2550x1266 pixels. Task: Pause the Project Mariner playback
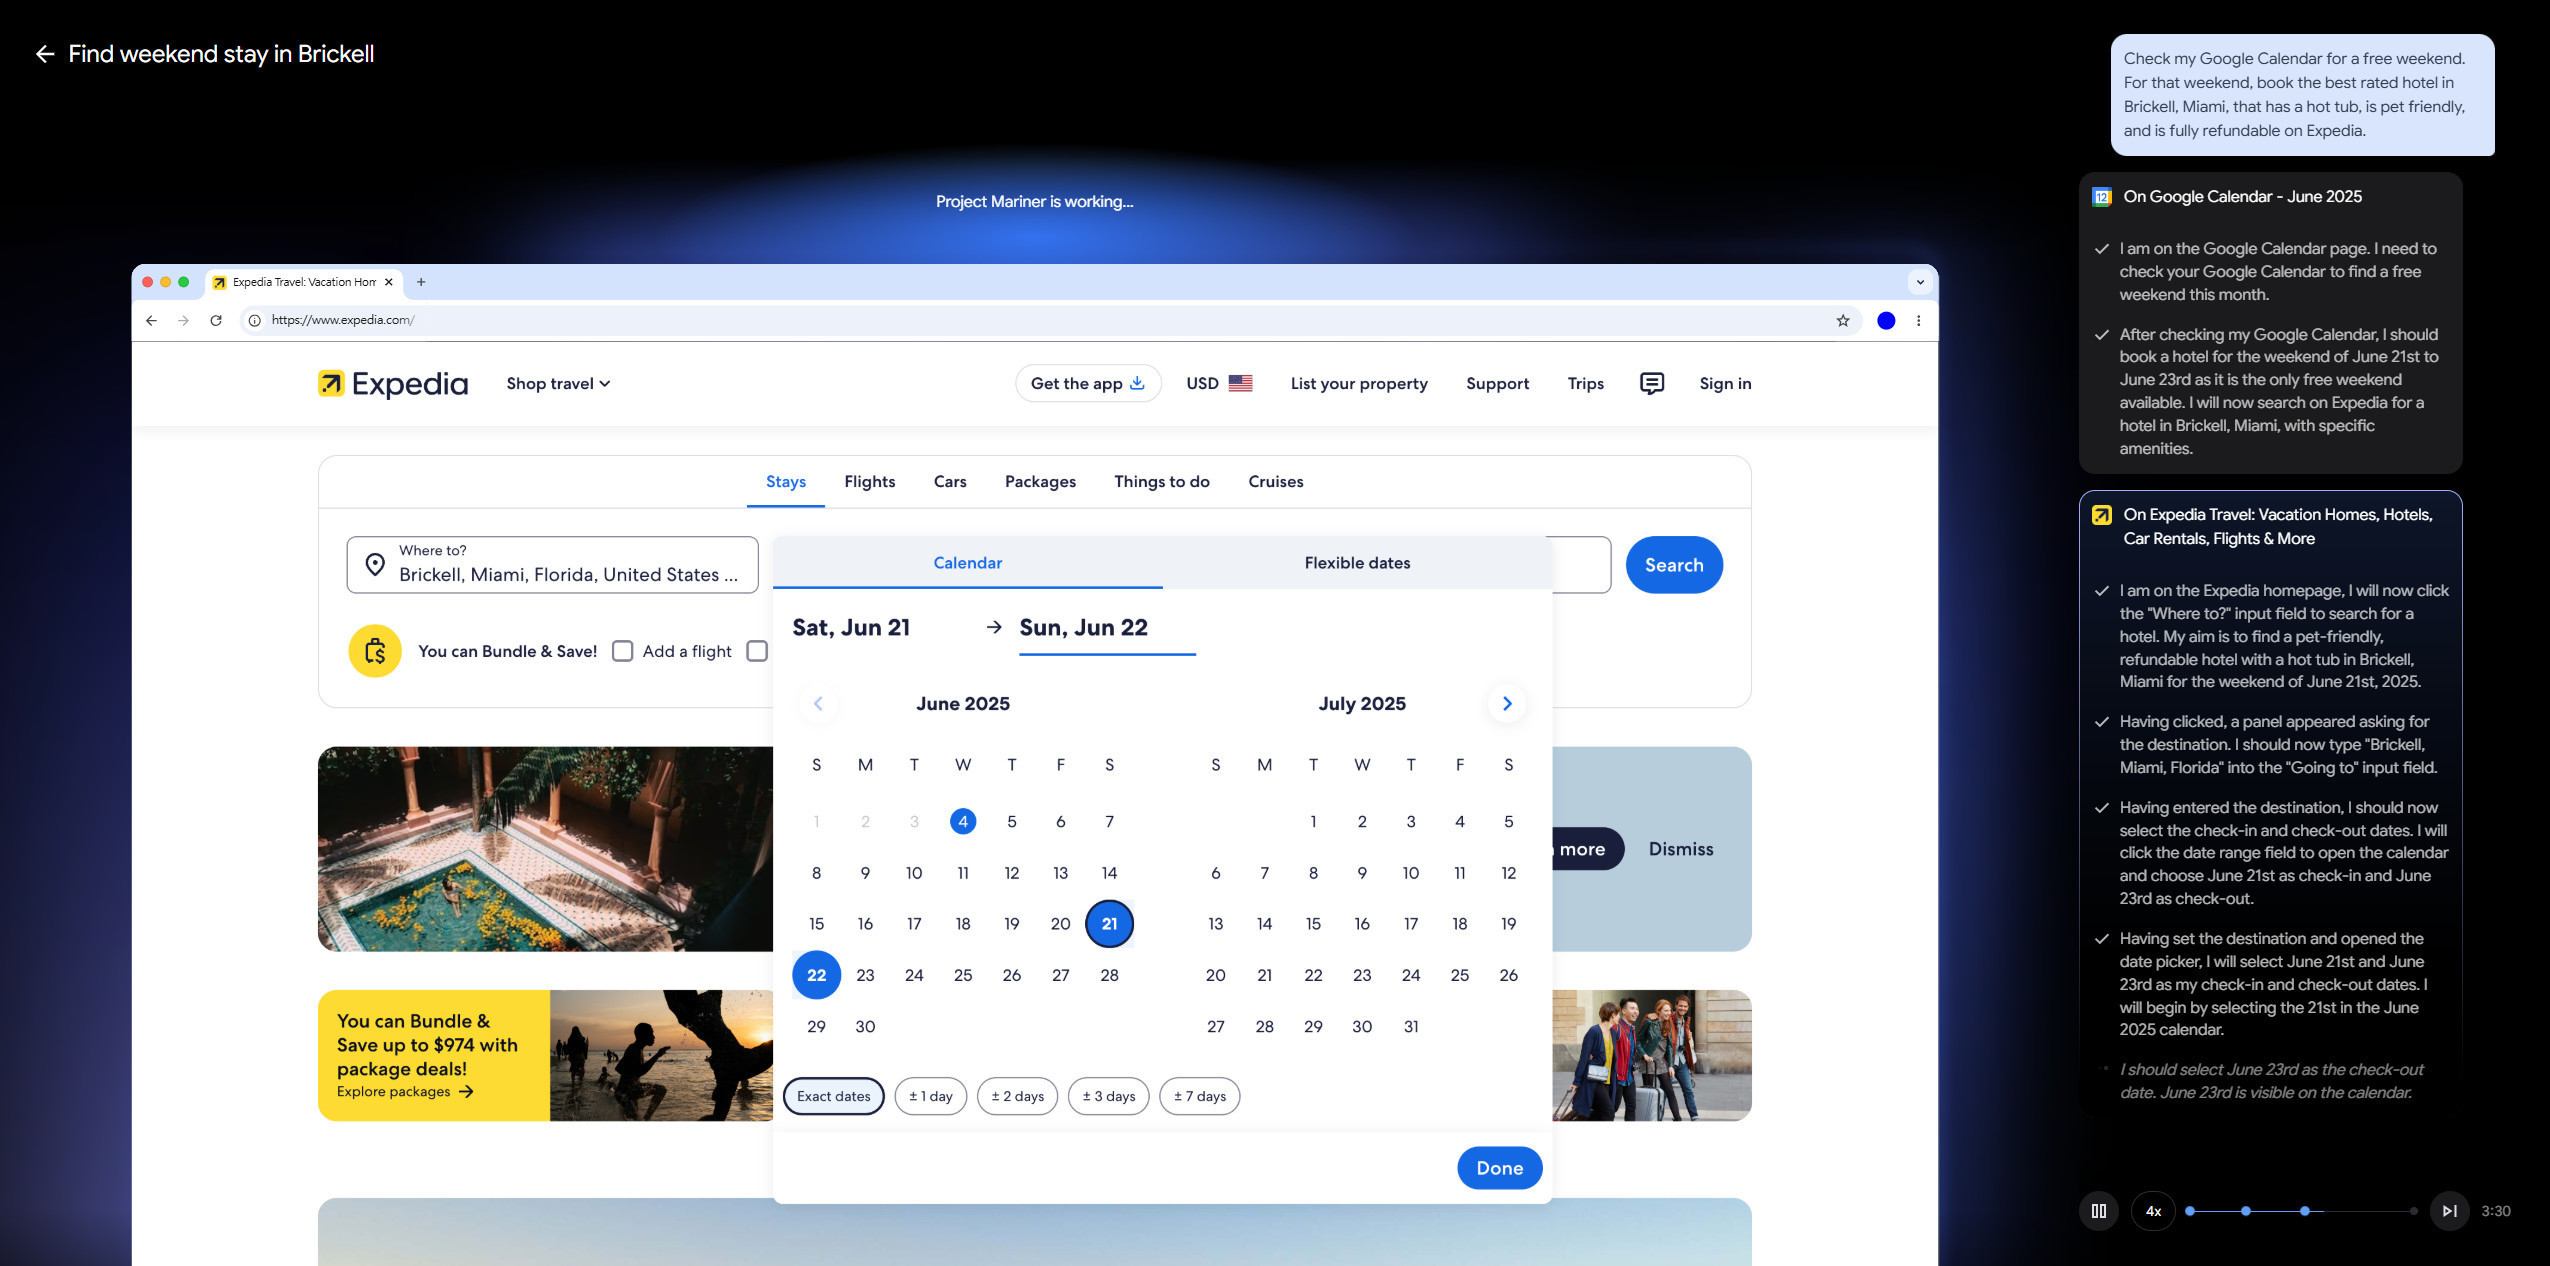(x=2099, y=1211)
